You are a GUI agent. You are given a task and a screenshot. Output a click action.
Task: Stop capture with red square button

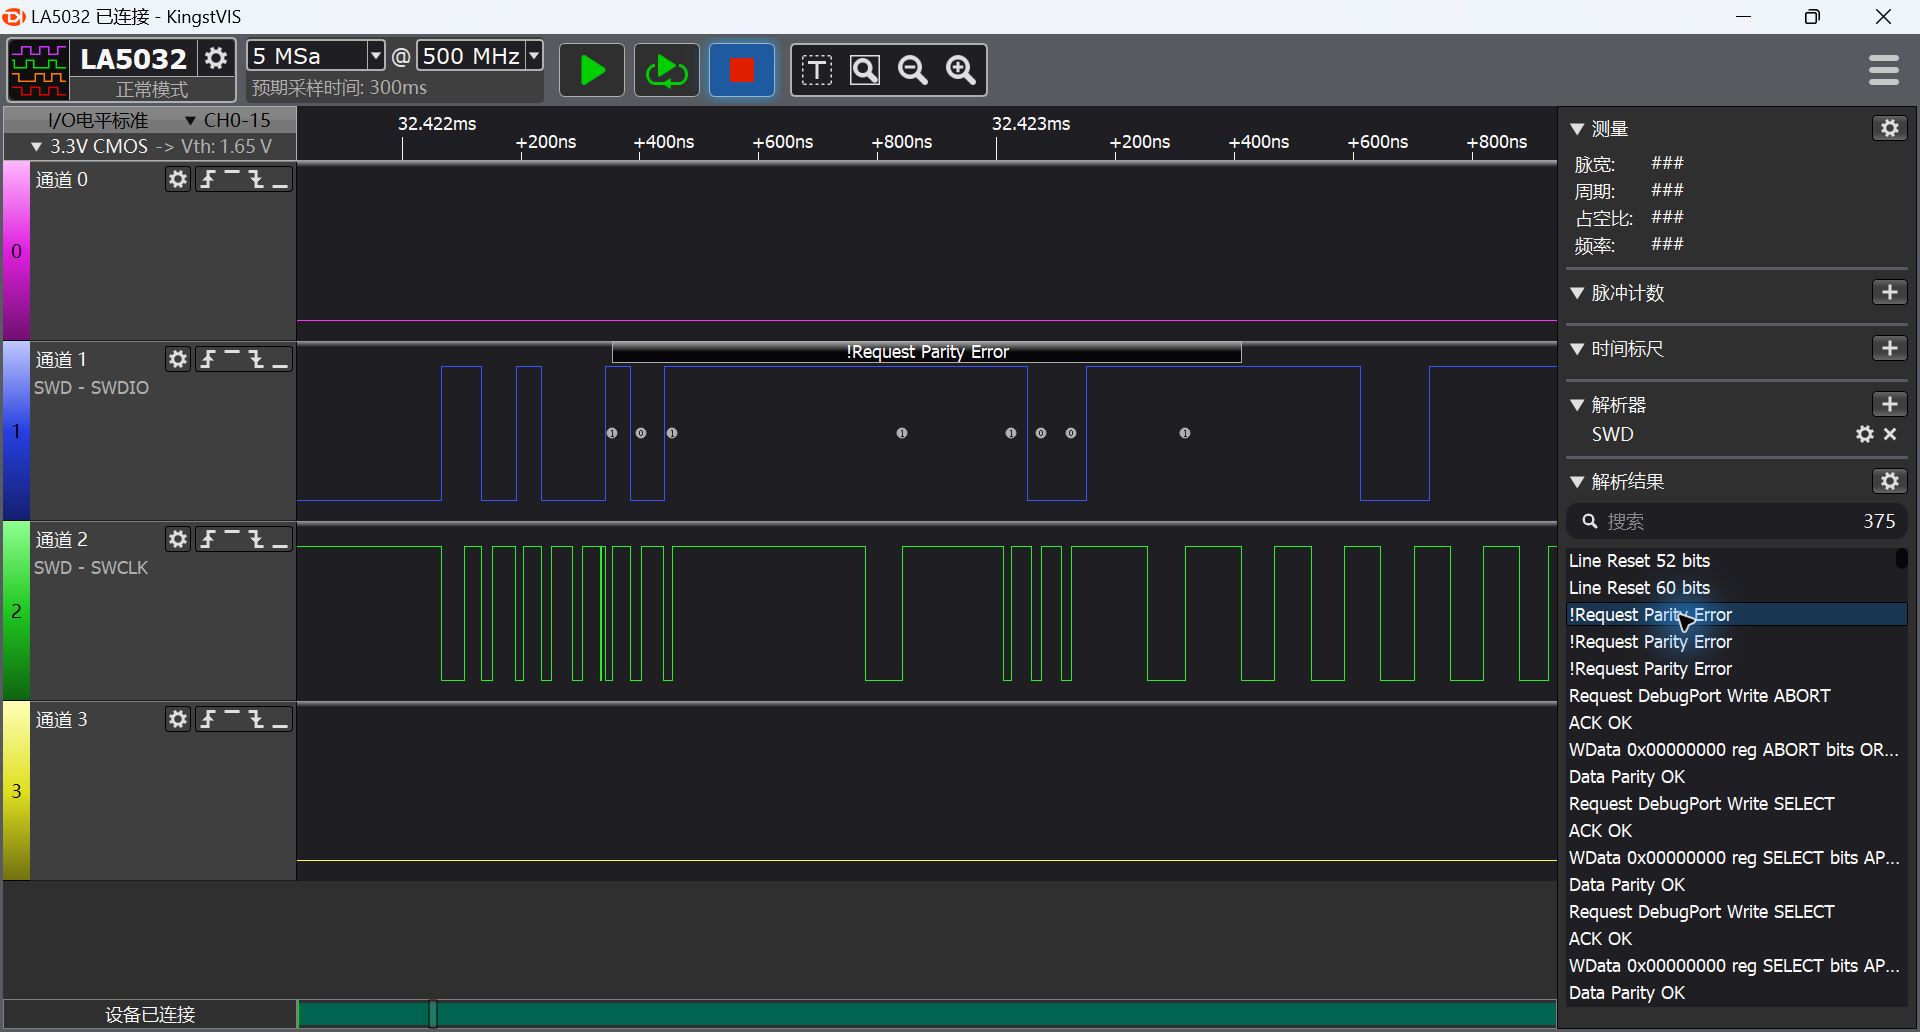742,70
